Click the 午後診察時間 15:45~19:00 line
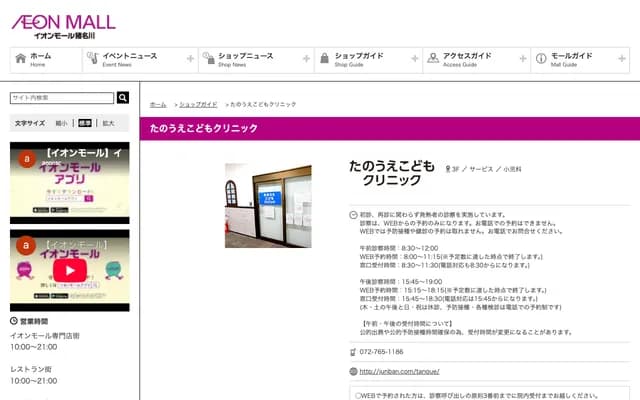Image resolution: width=640 pixels, height=400 pixels. click(x=401, y=282)
